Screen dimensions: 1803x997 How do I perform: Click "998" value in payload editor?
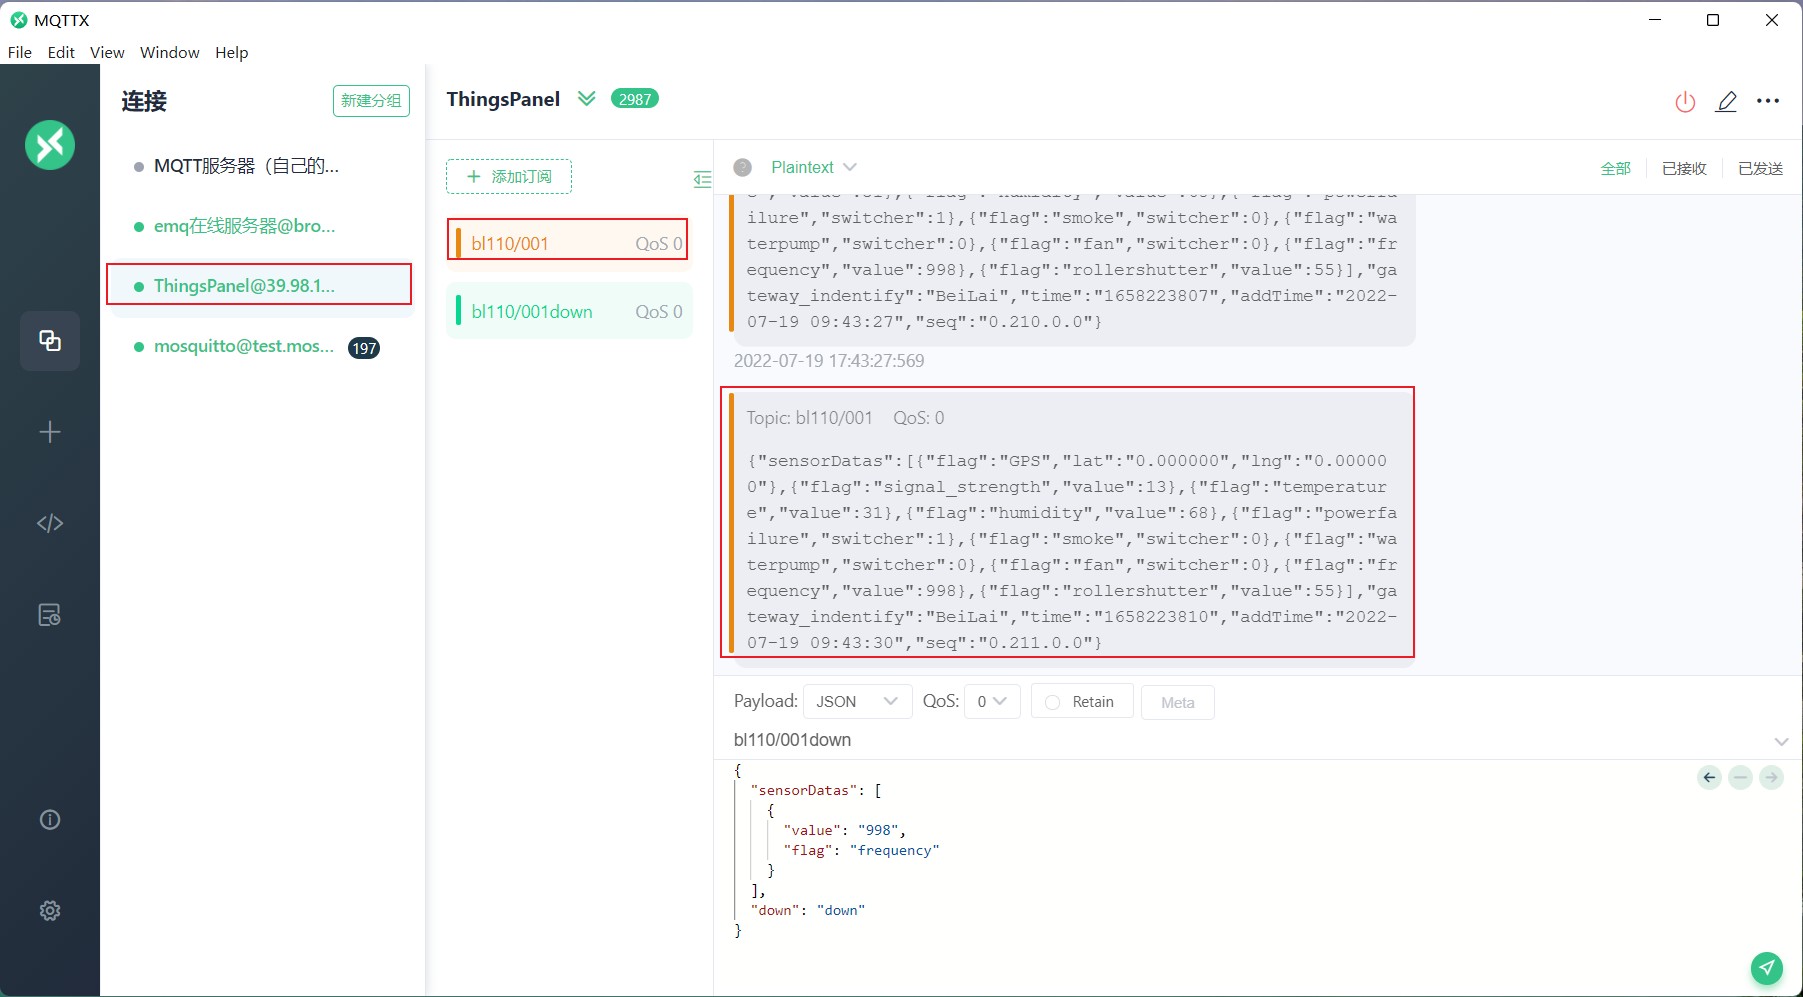[878, 830]
